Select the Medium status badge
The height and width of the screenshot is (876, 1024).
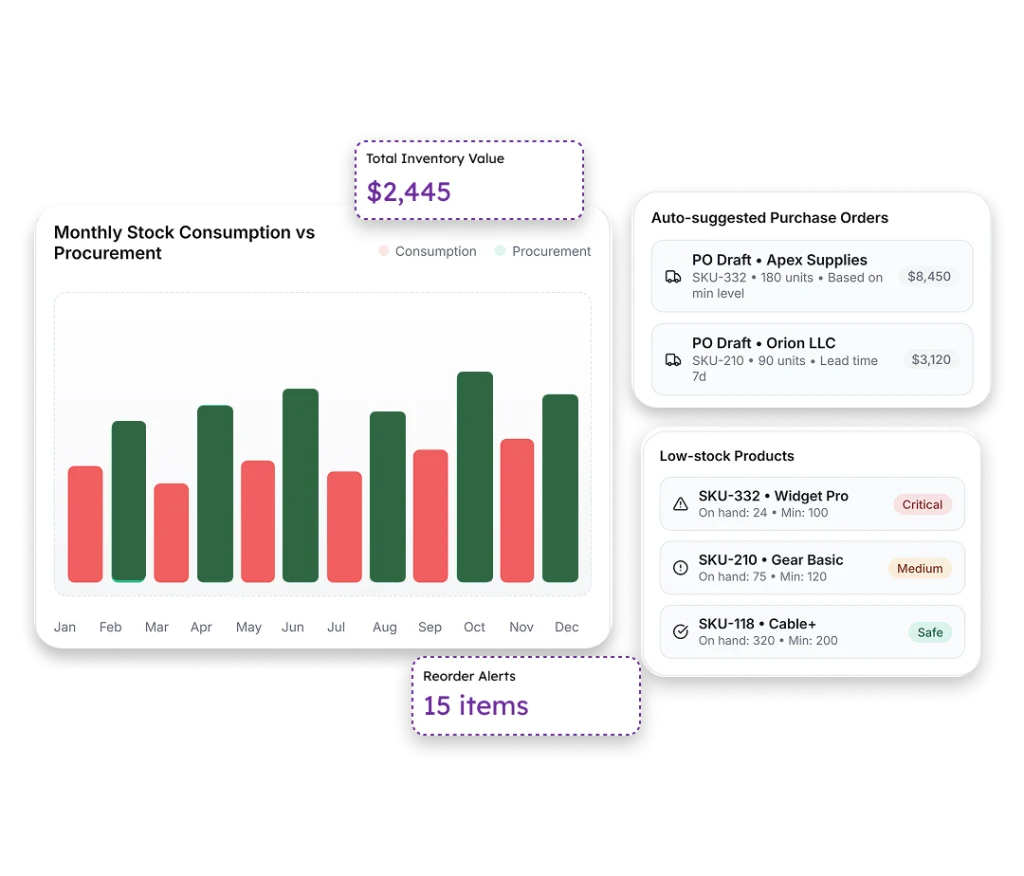(919, 568)
